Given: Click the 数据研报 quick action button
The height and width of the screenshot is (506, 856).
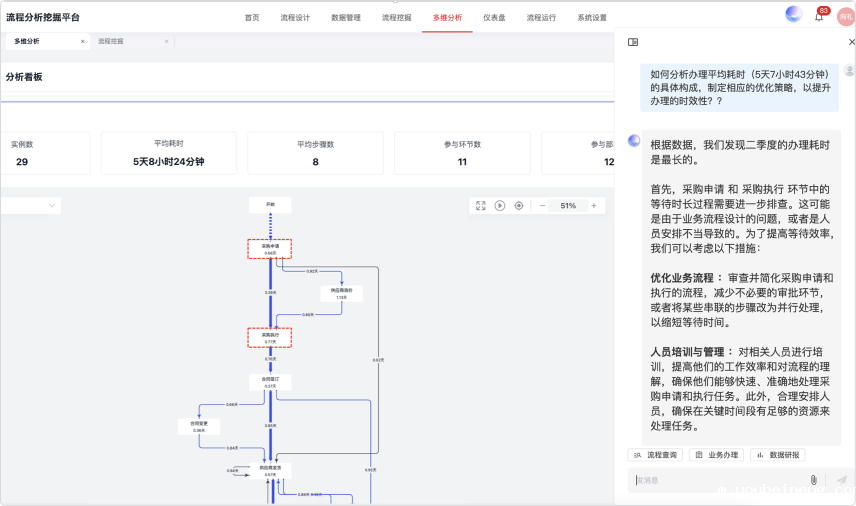Looking at the screenshot, I should [x=777, y=454].
